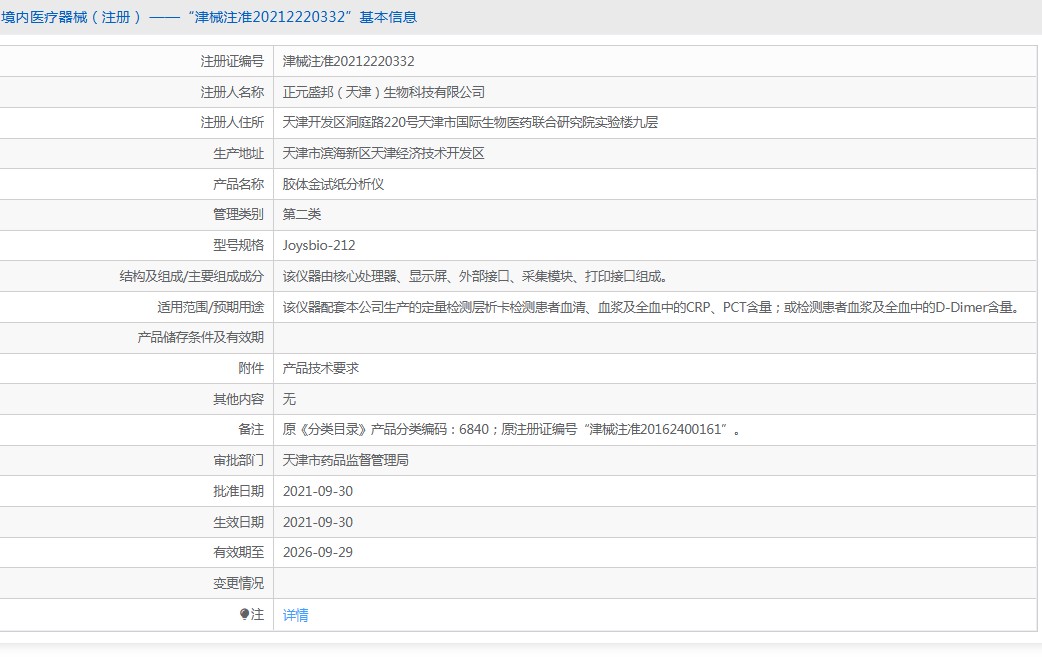Select model specification Joysbio-212

point(319,245)
